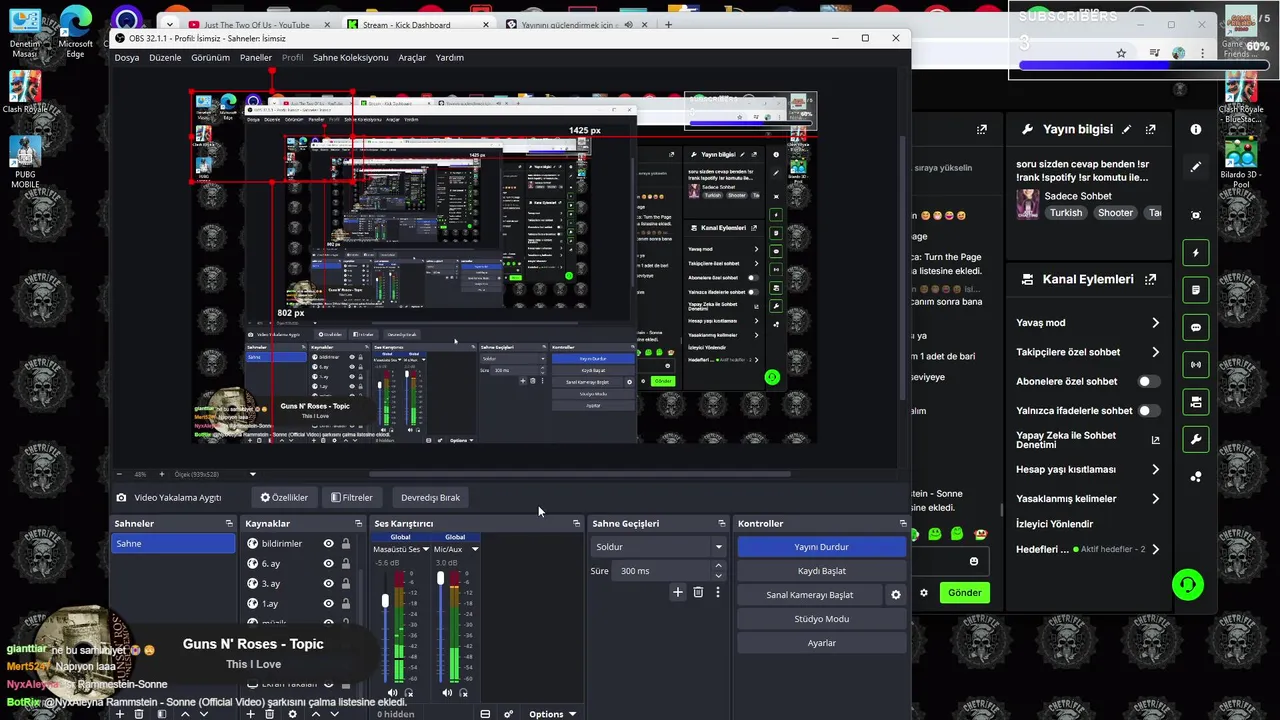This screenshot has height=720, width=1280.
Task: Open Filtreler for selected source
Action: 352,497
